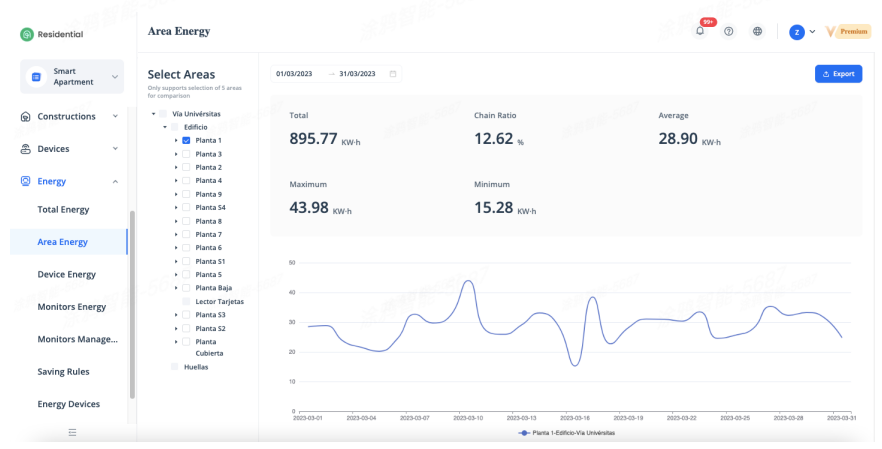The height and width of the screenshot is (449, 882).
Task: Click the Premium badge icon
Action: coord(848,32)
